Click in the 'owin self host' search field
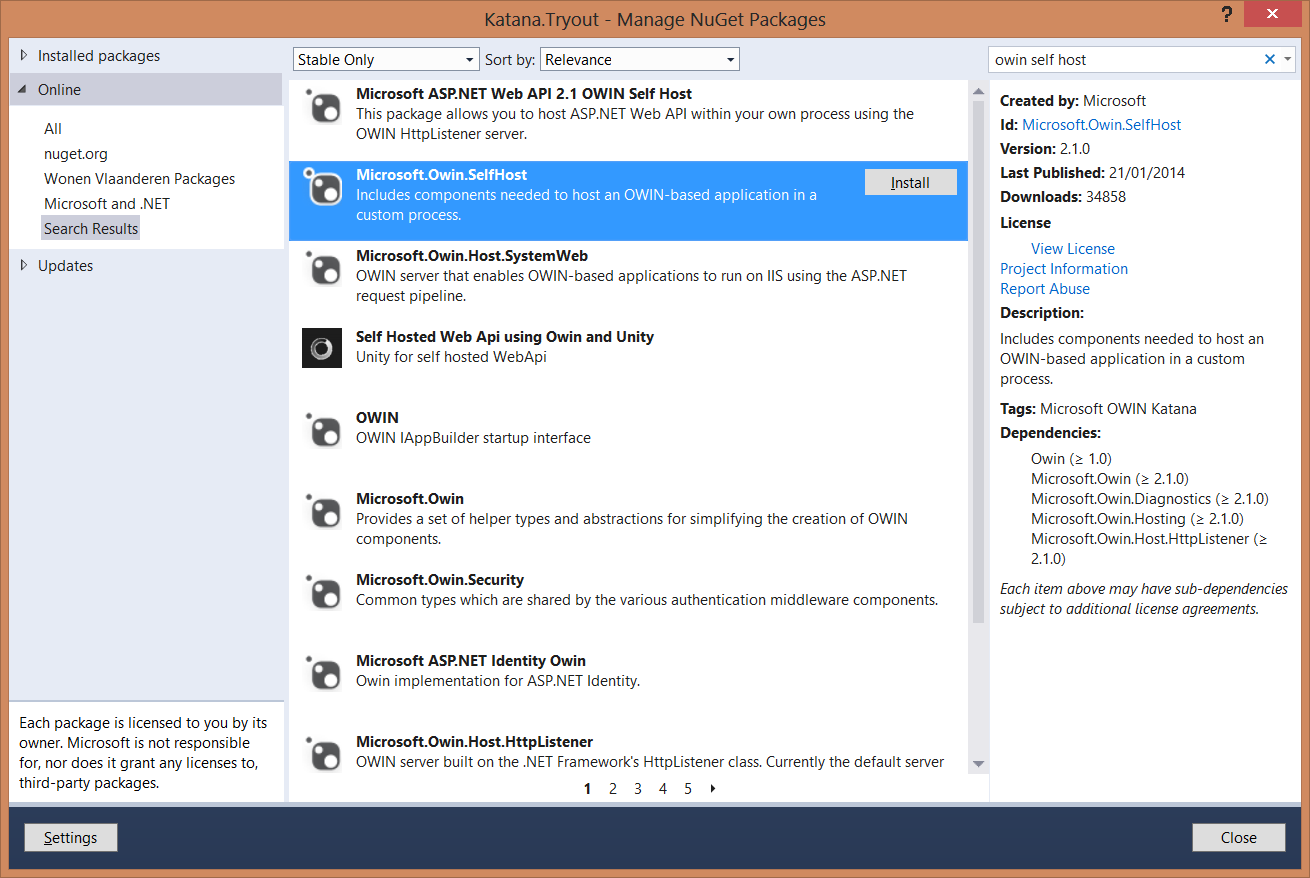Screen dimensions: 1310x878 (1125, 59)
